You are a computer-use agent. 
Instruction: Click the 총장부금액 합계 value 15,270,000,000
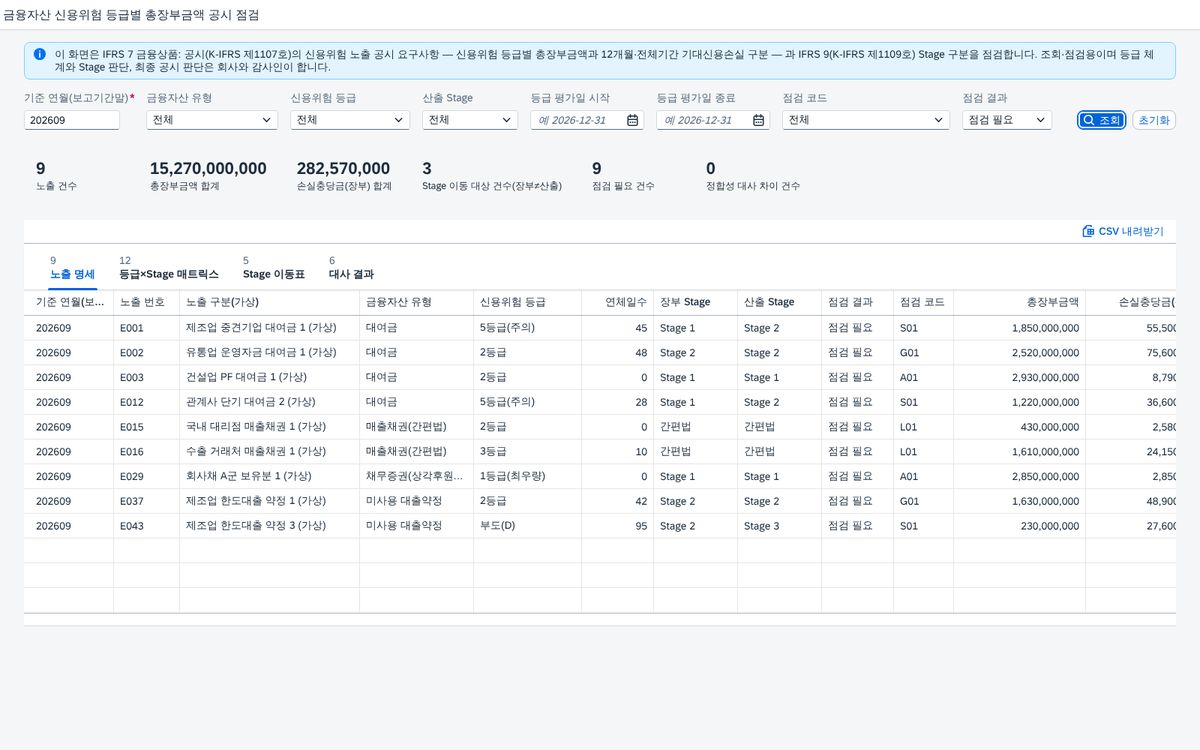point(208,168)
